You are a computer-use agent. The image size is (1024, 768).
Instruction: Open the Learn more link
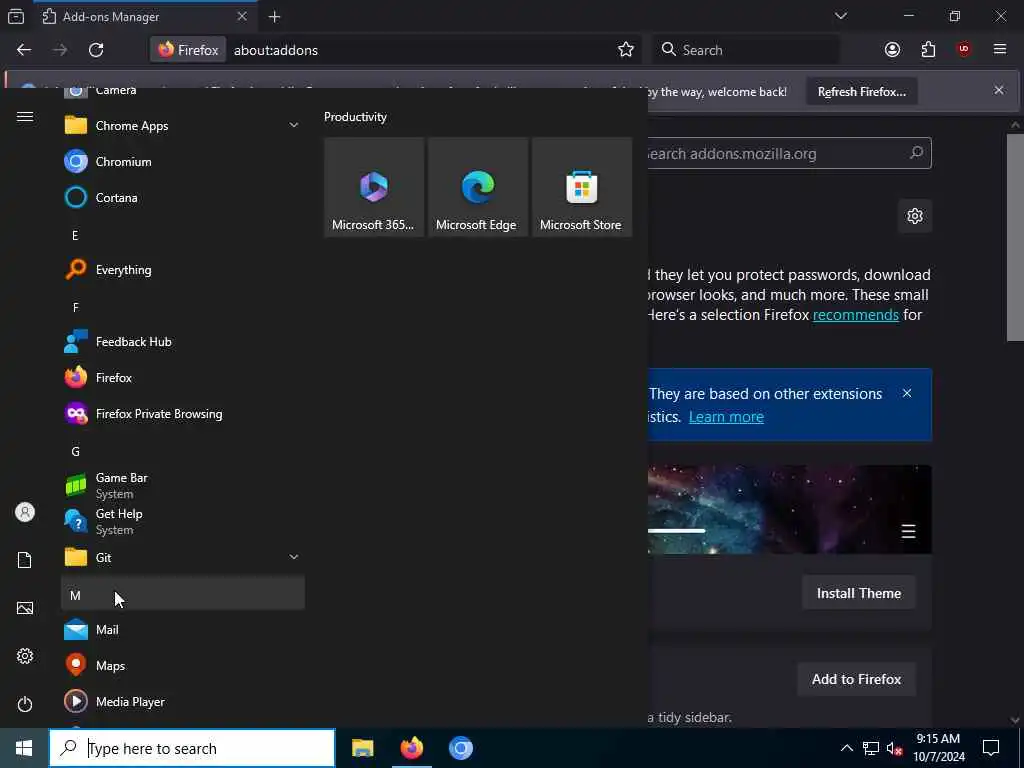pos(726,417)
